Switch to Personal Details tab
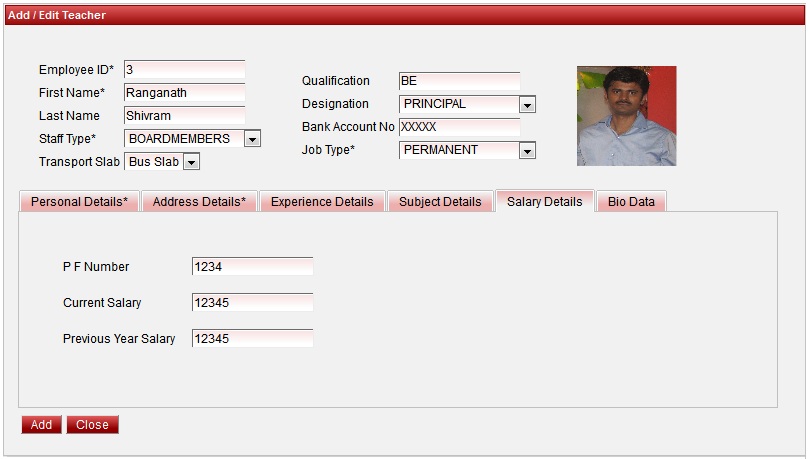809x459 pixels. 79,202
